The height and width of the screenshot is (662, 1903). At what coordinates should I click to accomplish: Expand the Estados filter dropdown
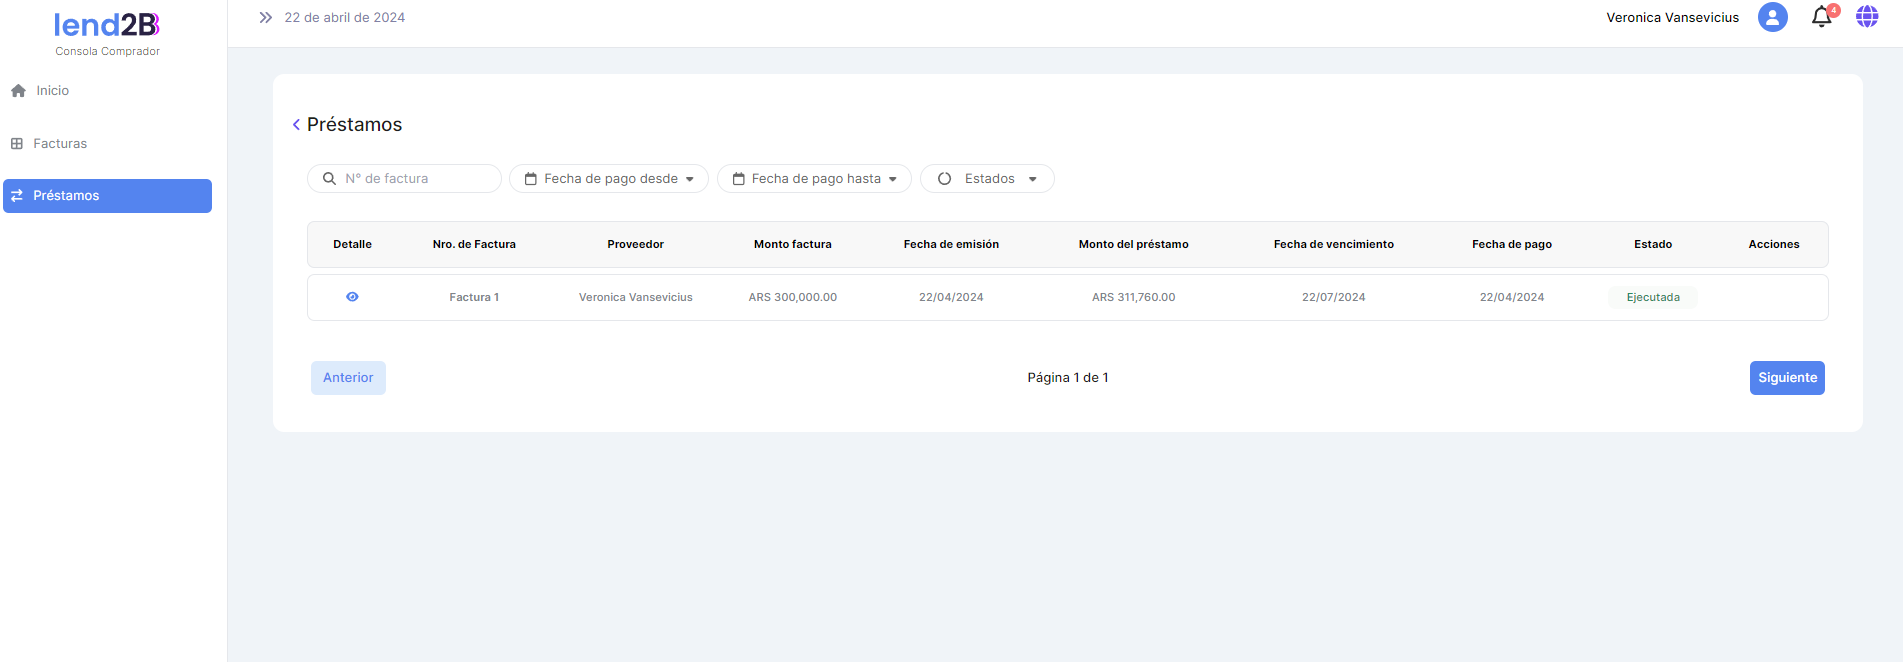(987, 179)
